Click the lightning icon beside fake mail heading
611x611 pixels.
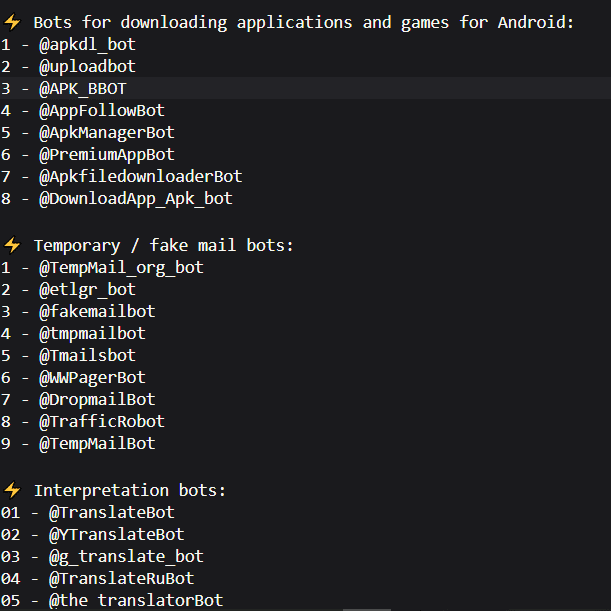[12, 245]
